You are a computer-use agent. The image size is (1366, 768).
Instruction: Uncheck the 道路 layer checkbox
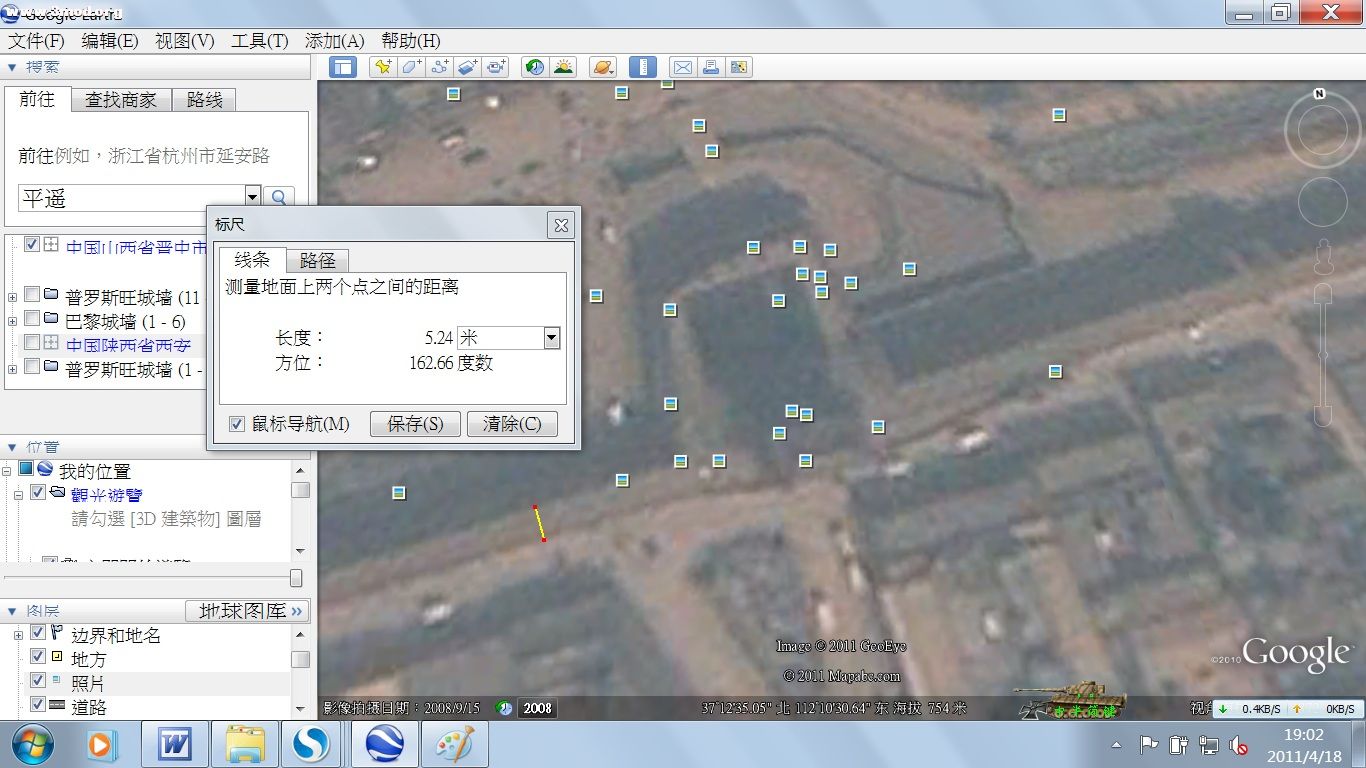(x=38, y=705)
